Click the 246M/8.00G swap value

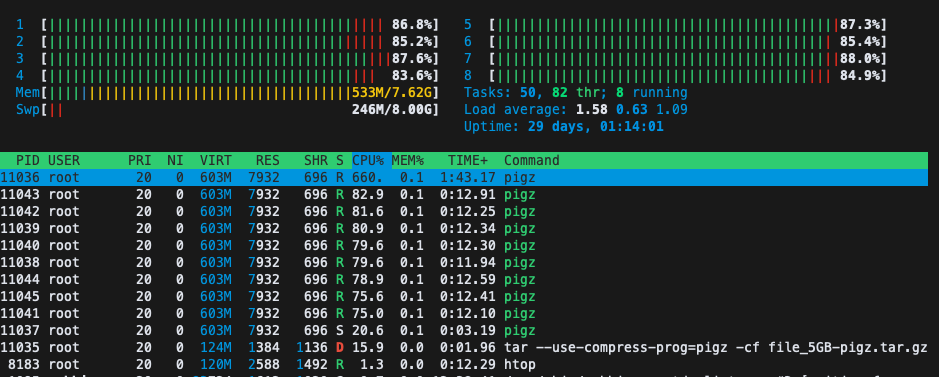[393, 110]
